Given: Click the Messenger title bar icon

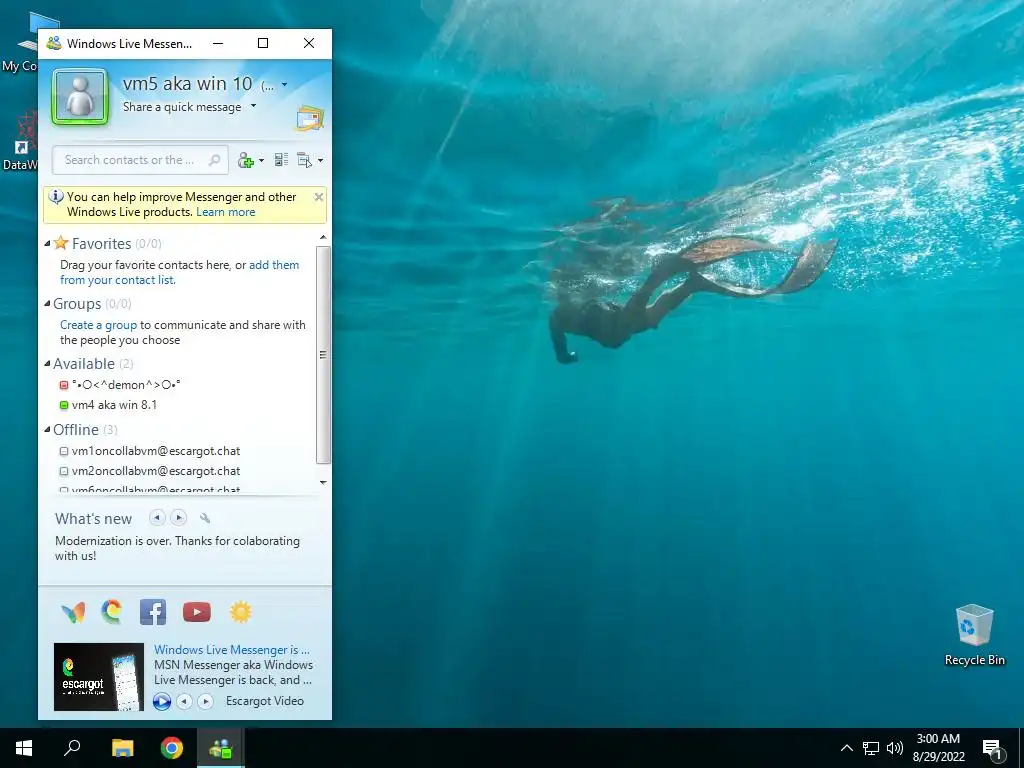Looking at the screenshot, I should (54, 43).
